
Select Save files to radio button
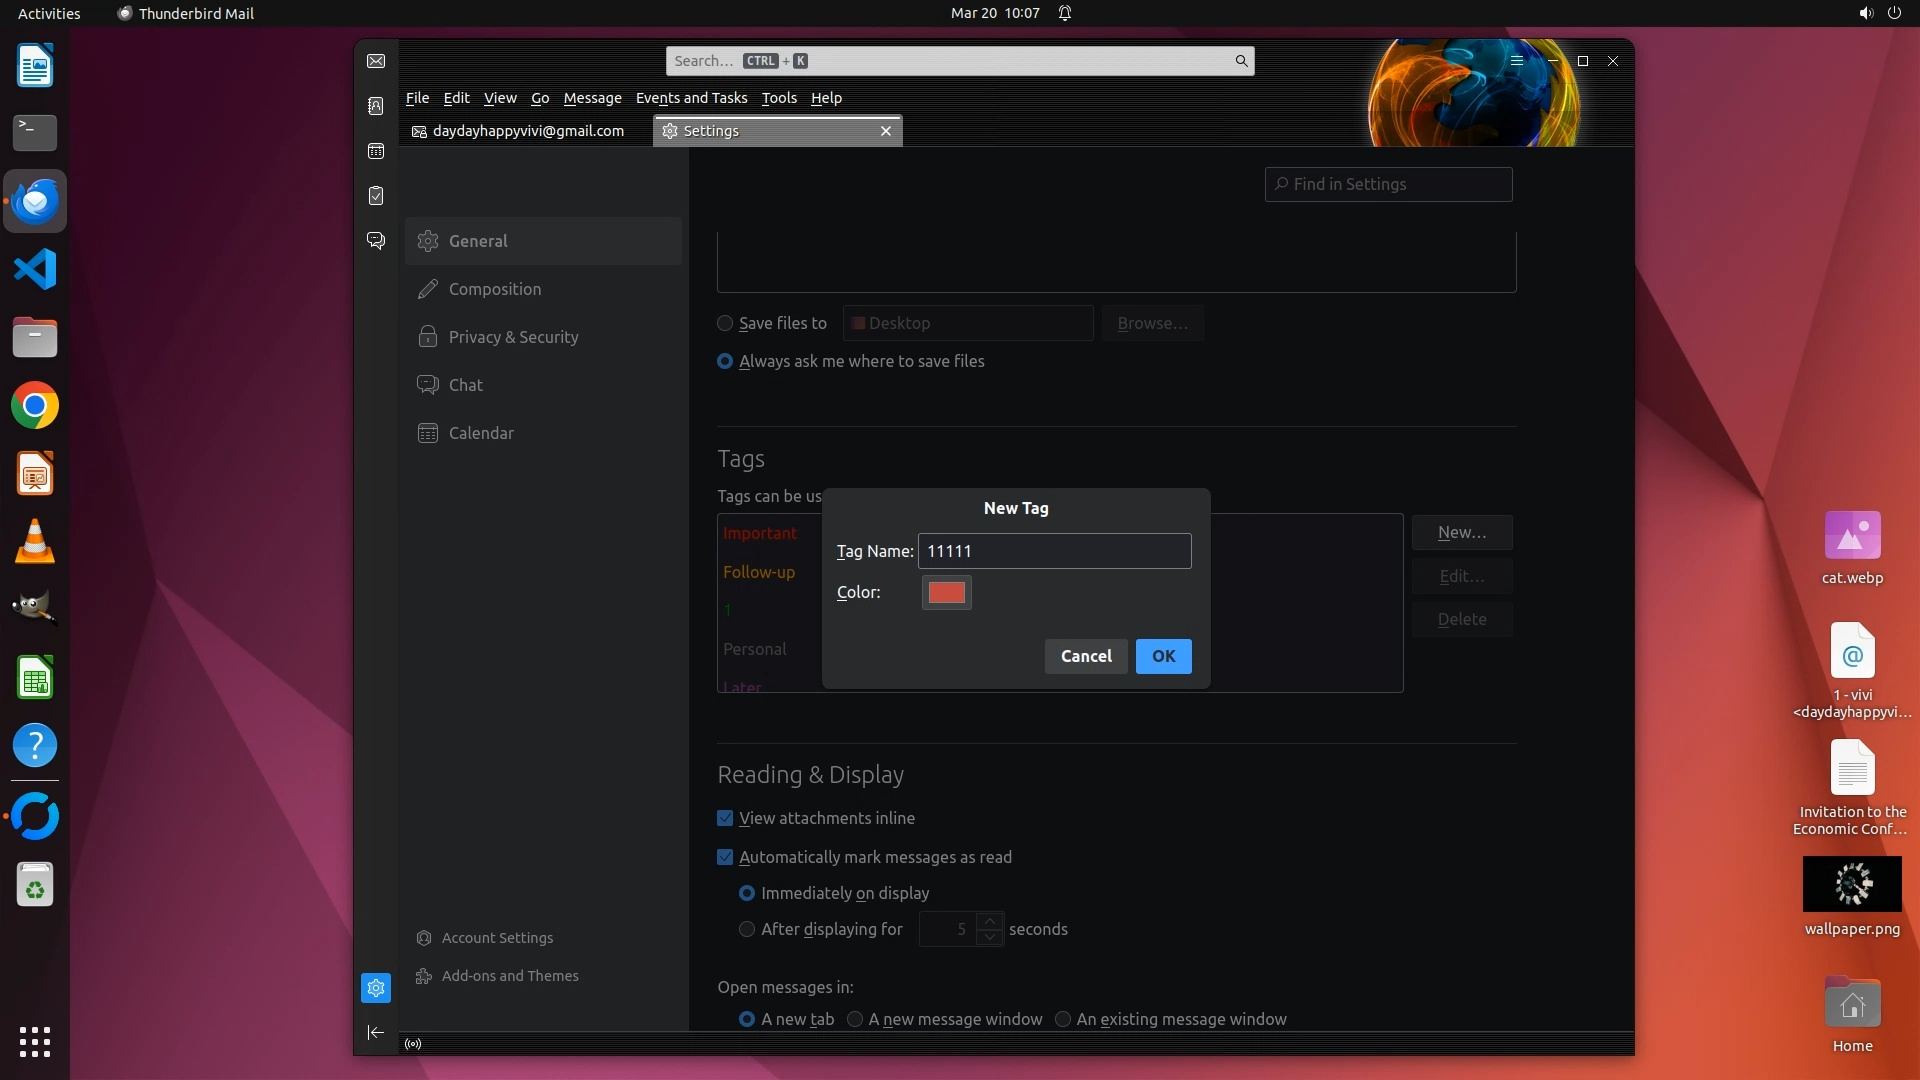(x=725, y=323)
